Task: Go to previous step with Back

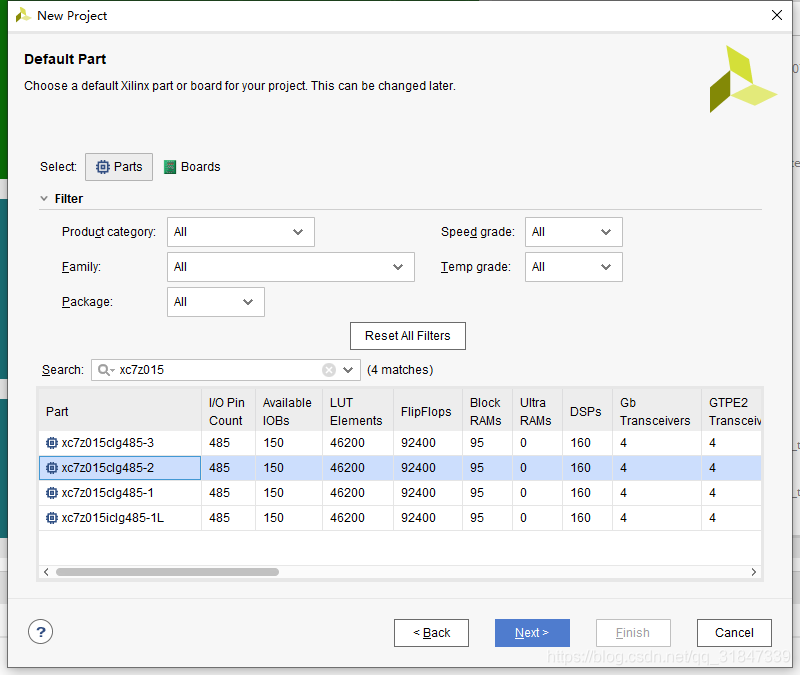Action: point(431,633)
